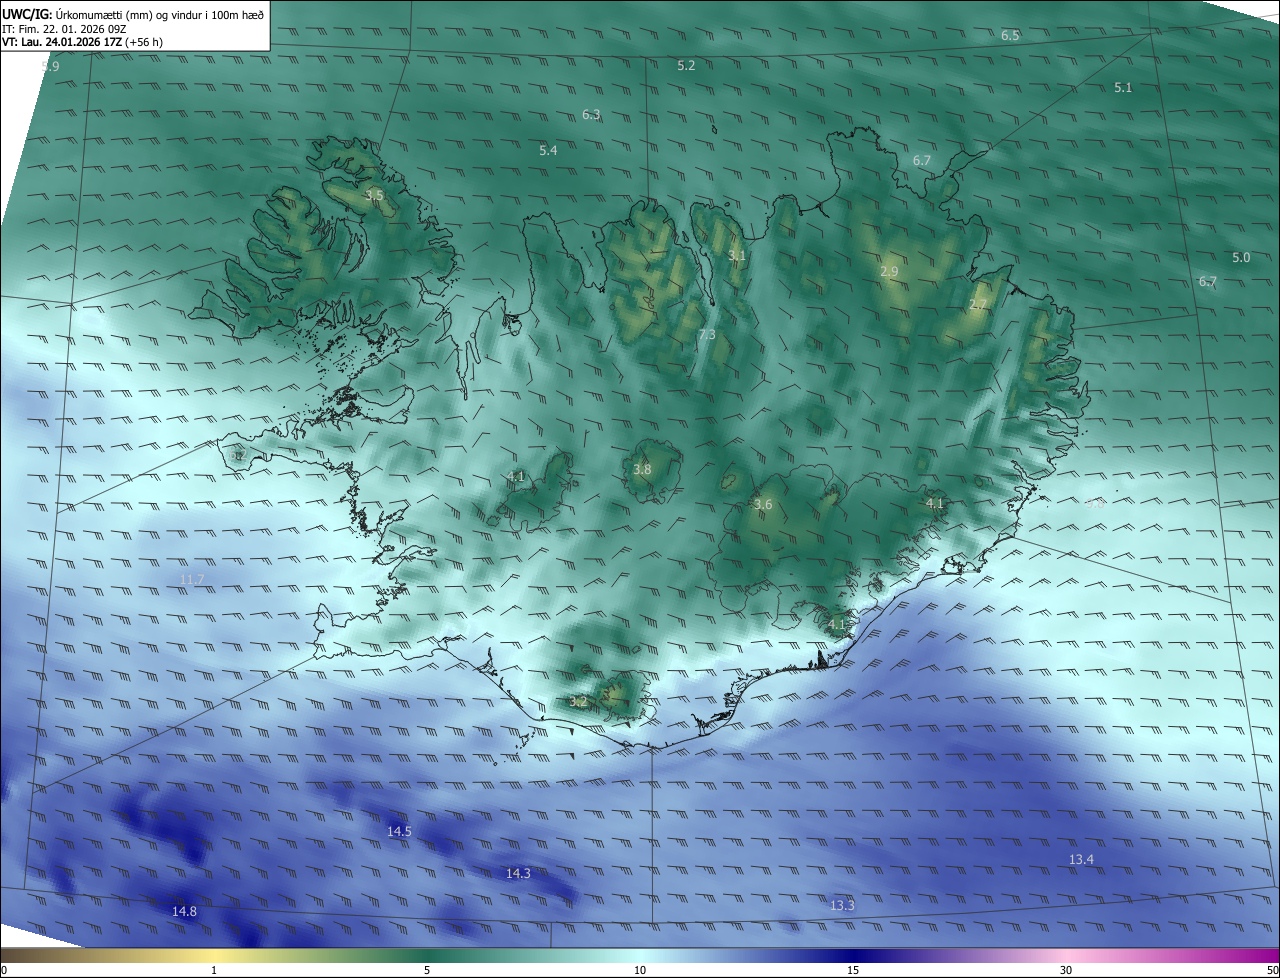1280x978 pixels.
Task: Click the '1' tick on the color scale
Action: 214,970
